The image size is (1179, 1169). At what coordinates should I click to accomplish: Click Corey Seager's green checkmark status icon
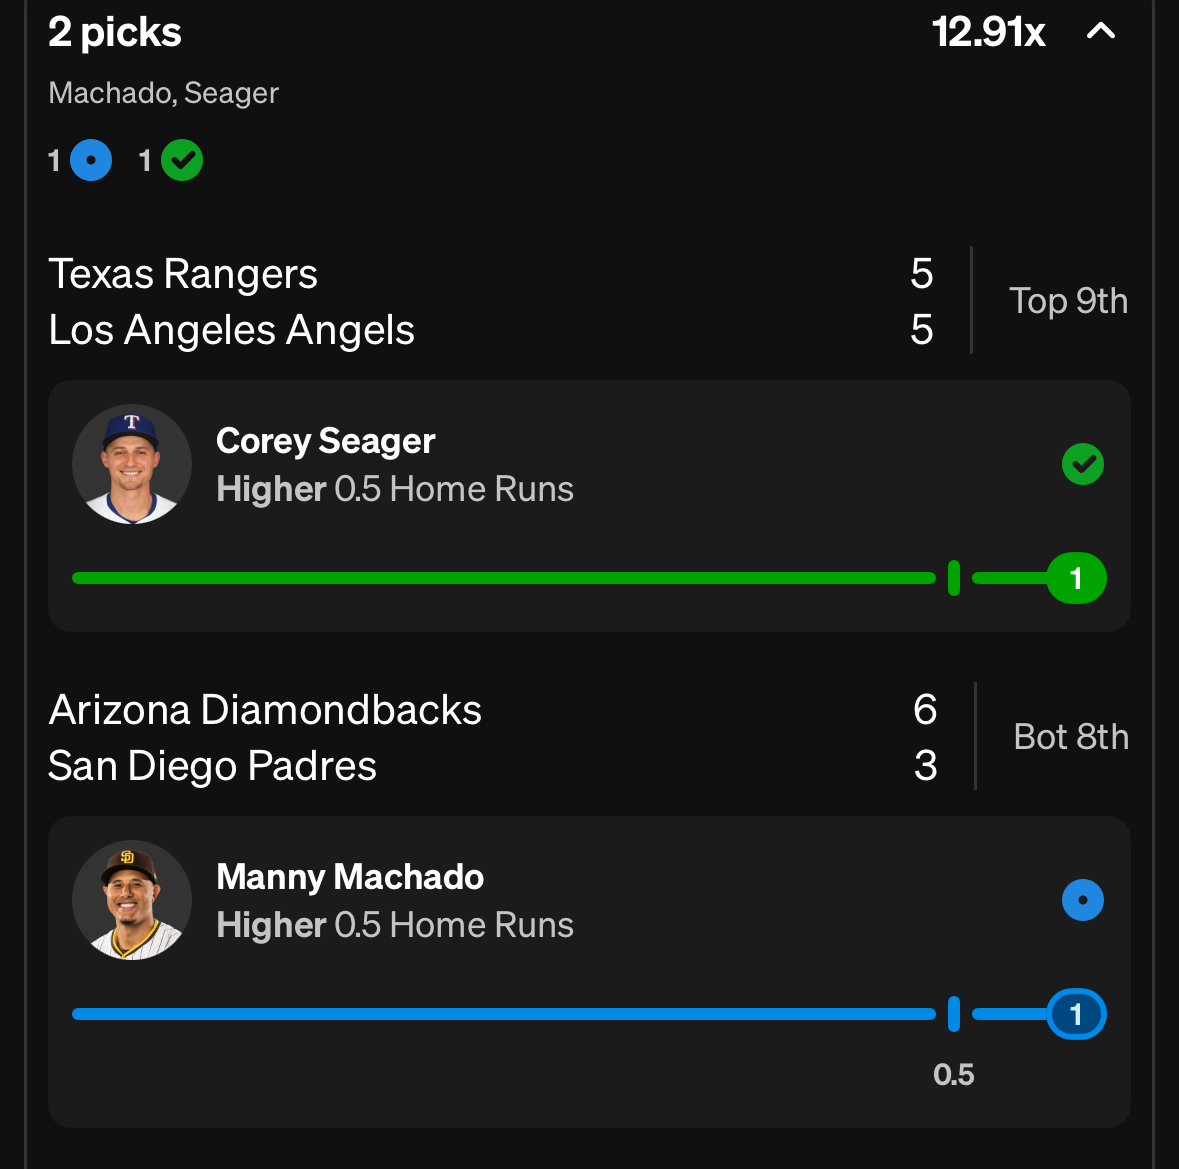tap(1082, 464)
